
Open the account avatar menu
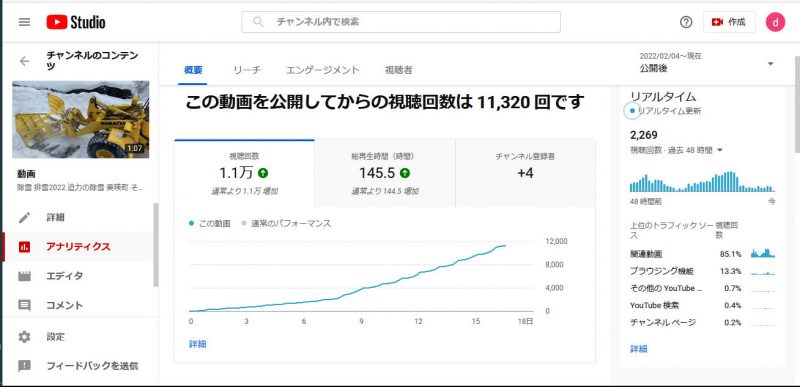point(775,22)
